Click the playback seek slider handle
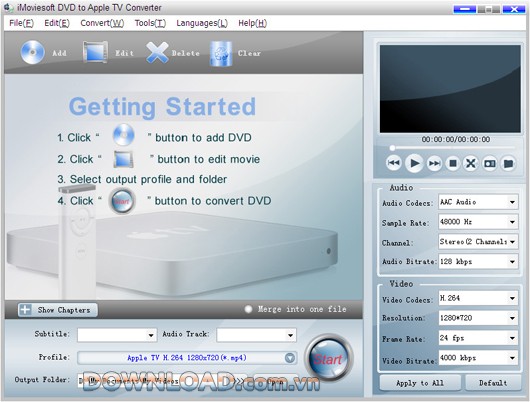530x402 pixels. tap(392, 148)
